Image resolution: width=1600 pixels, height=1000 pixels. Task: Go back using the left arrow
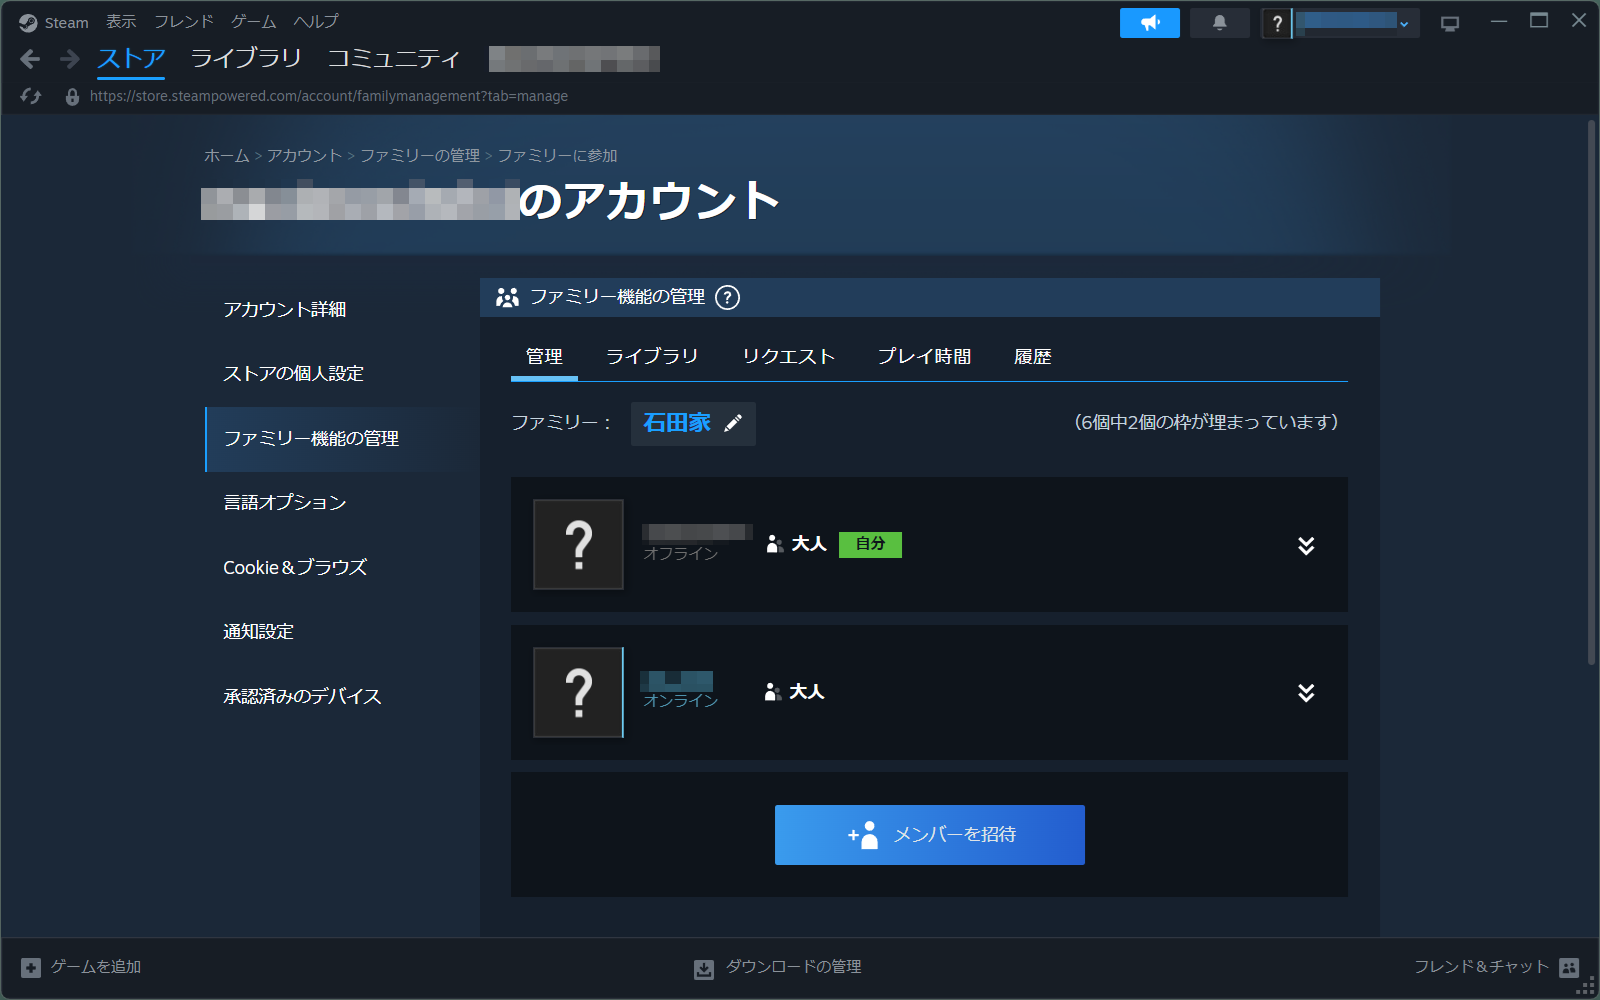coord(30,58)
